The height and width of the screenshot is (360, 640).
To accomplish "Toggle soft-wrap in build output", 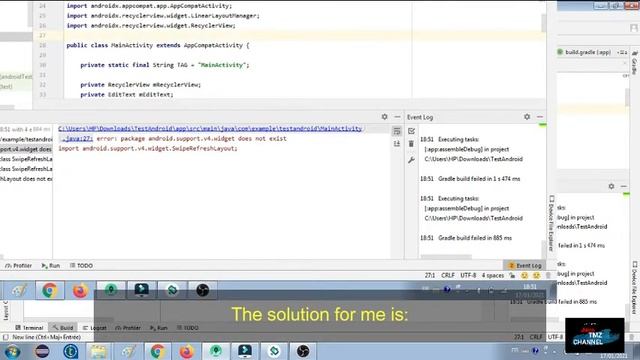I will click(397, 131).
